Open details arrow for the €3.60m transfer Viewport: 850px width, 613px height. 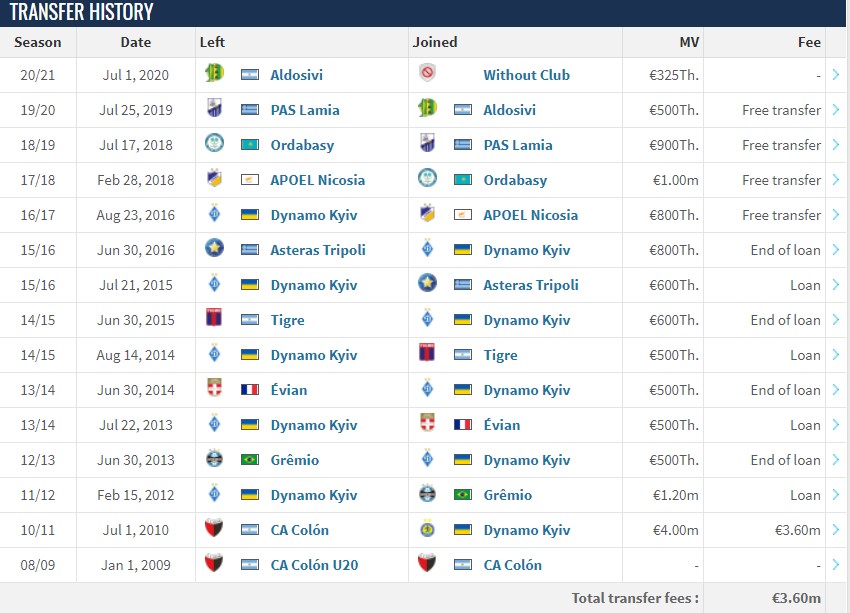coord(836,530)
